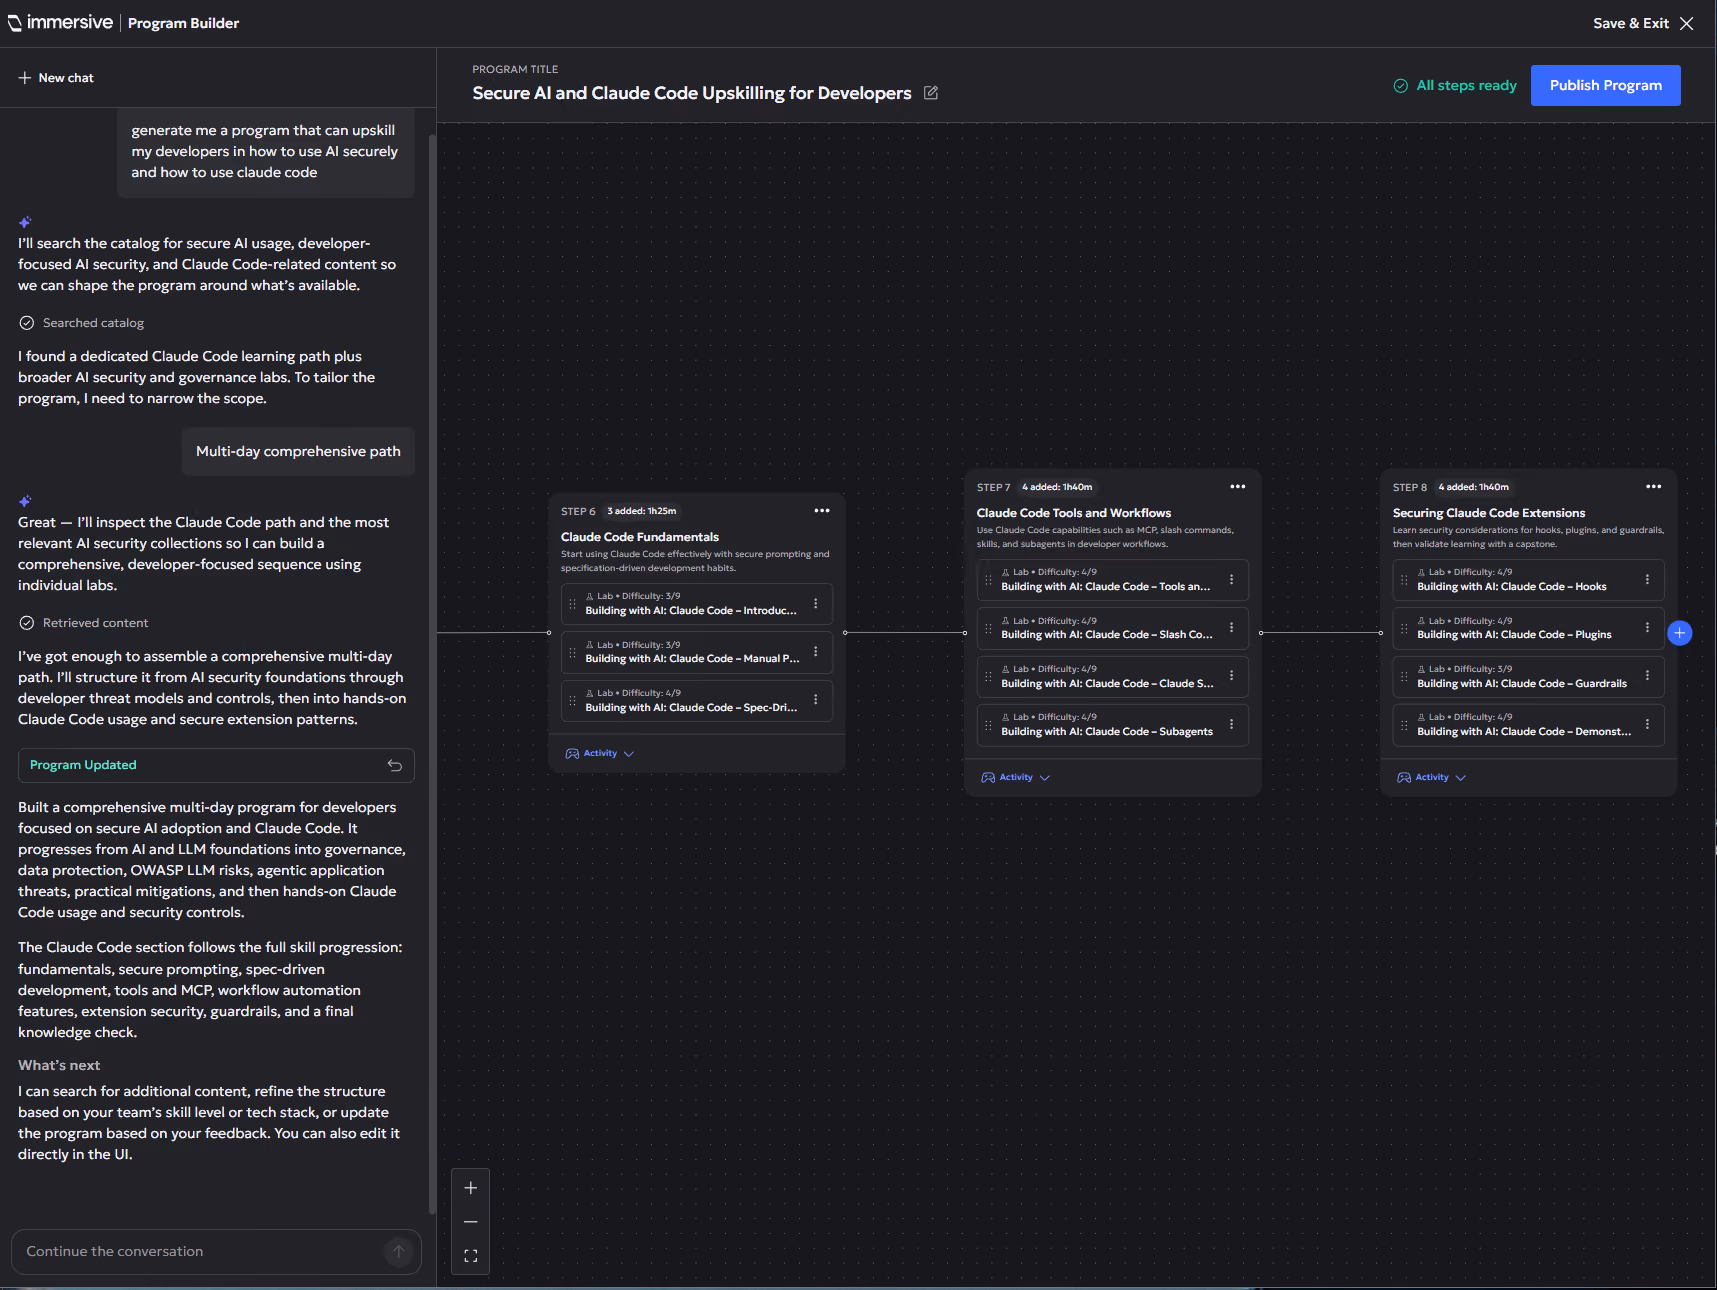Add a new step after Step 8
1717x1290 pixels.
pyautogui.click(x=1680, y=633)
